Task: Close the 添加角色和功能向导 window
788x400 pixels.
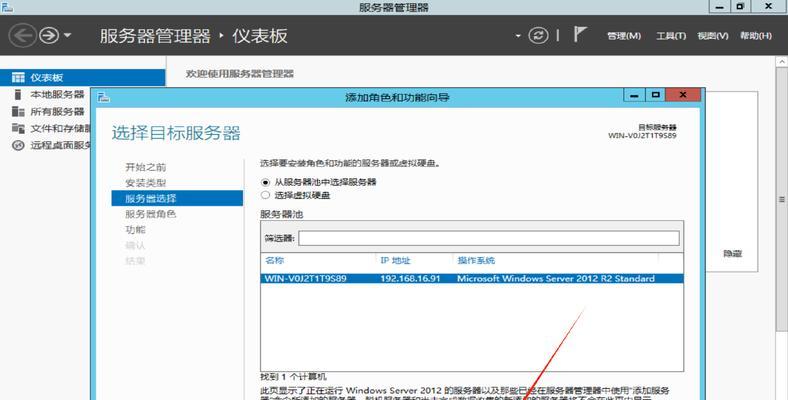Action: (683, 95)
